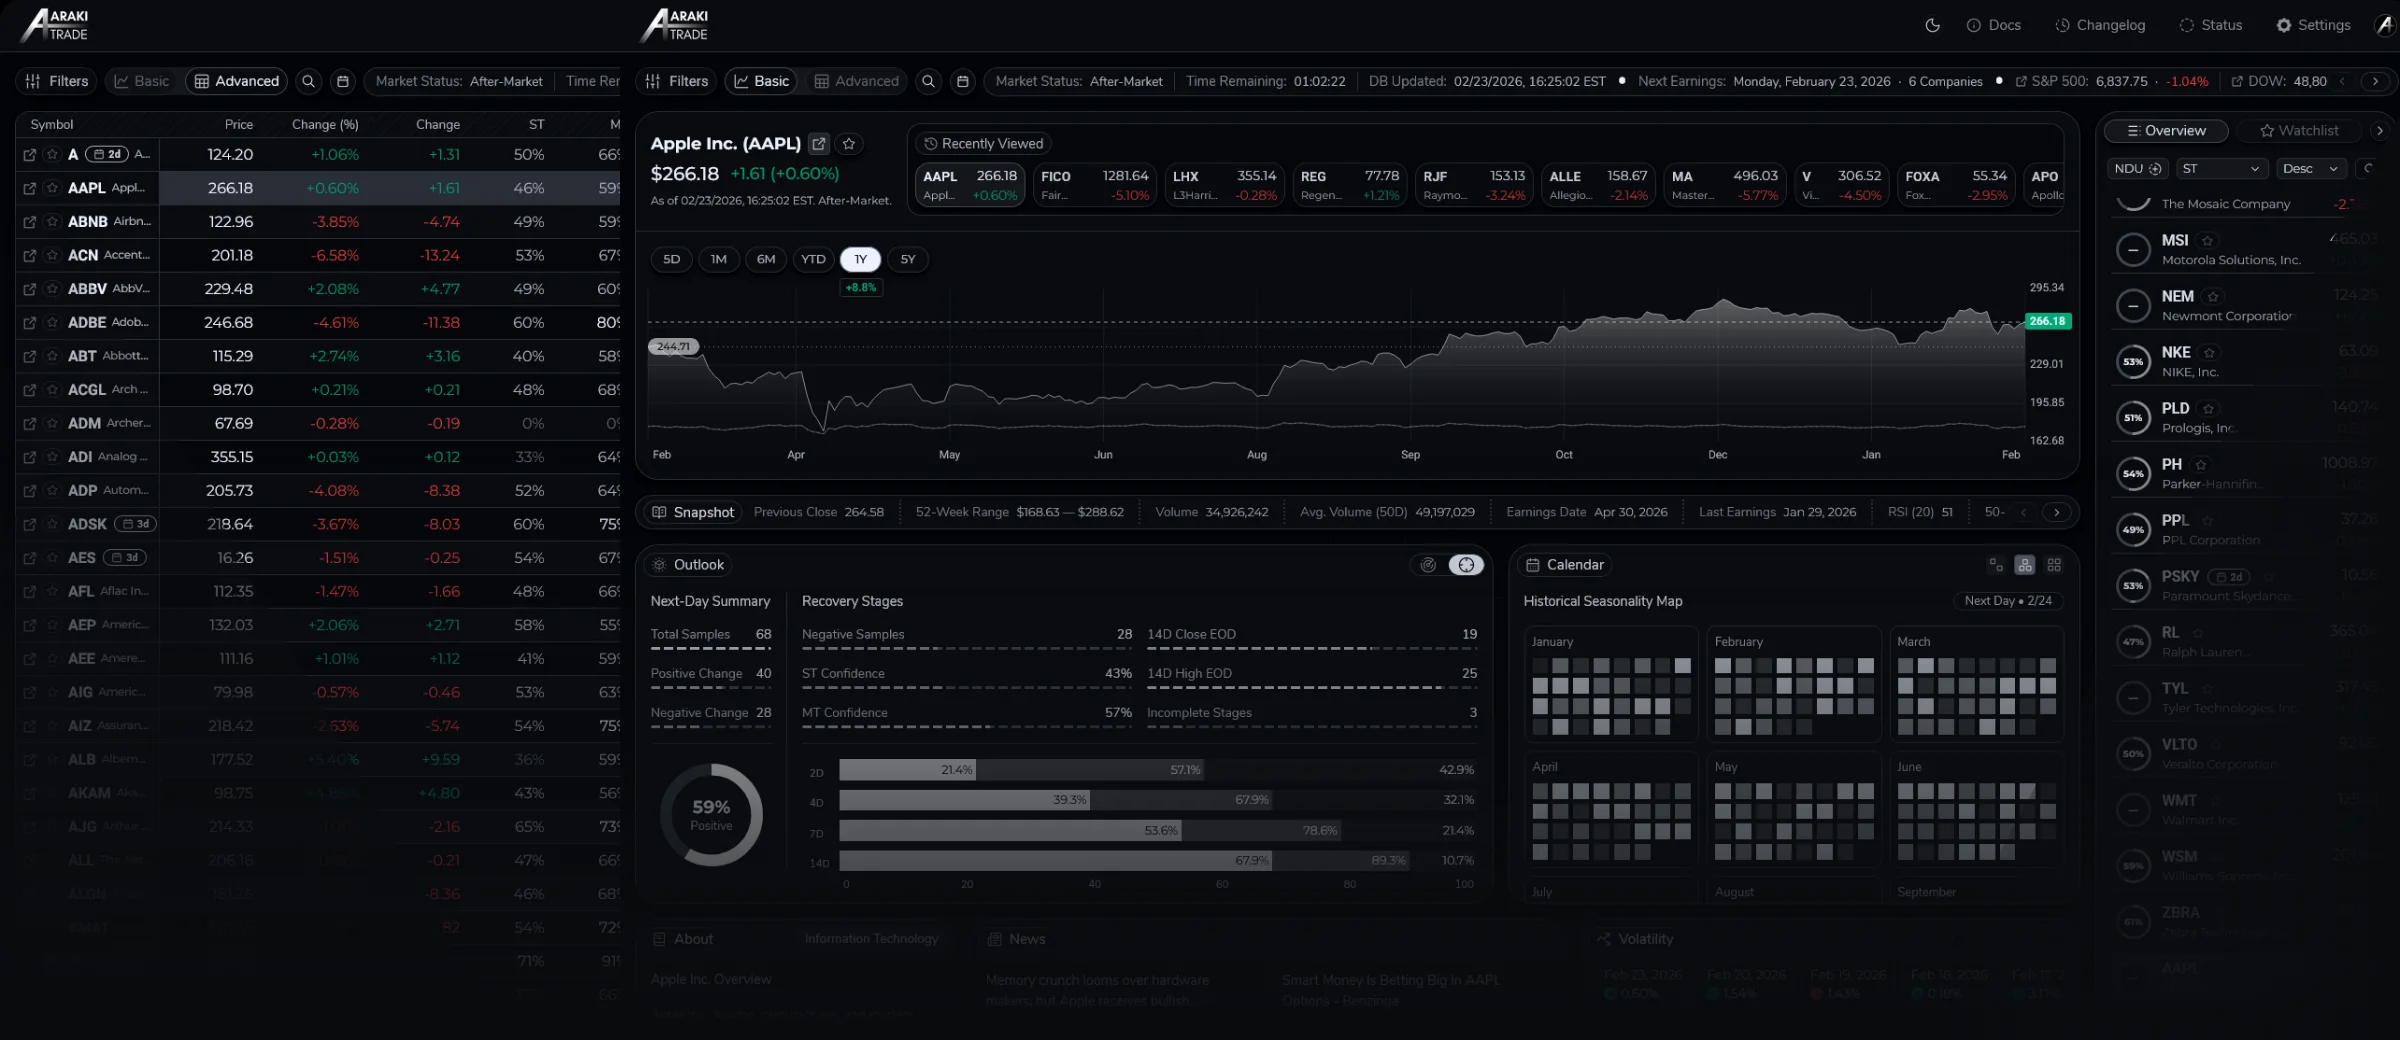2400x1040 pixels.
Task: Open Settings
Action: [2314, 25]
